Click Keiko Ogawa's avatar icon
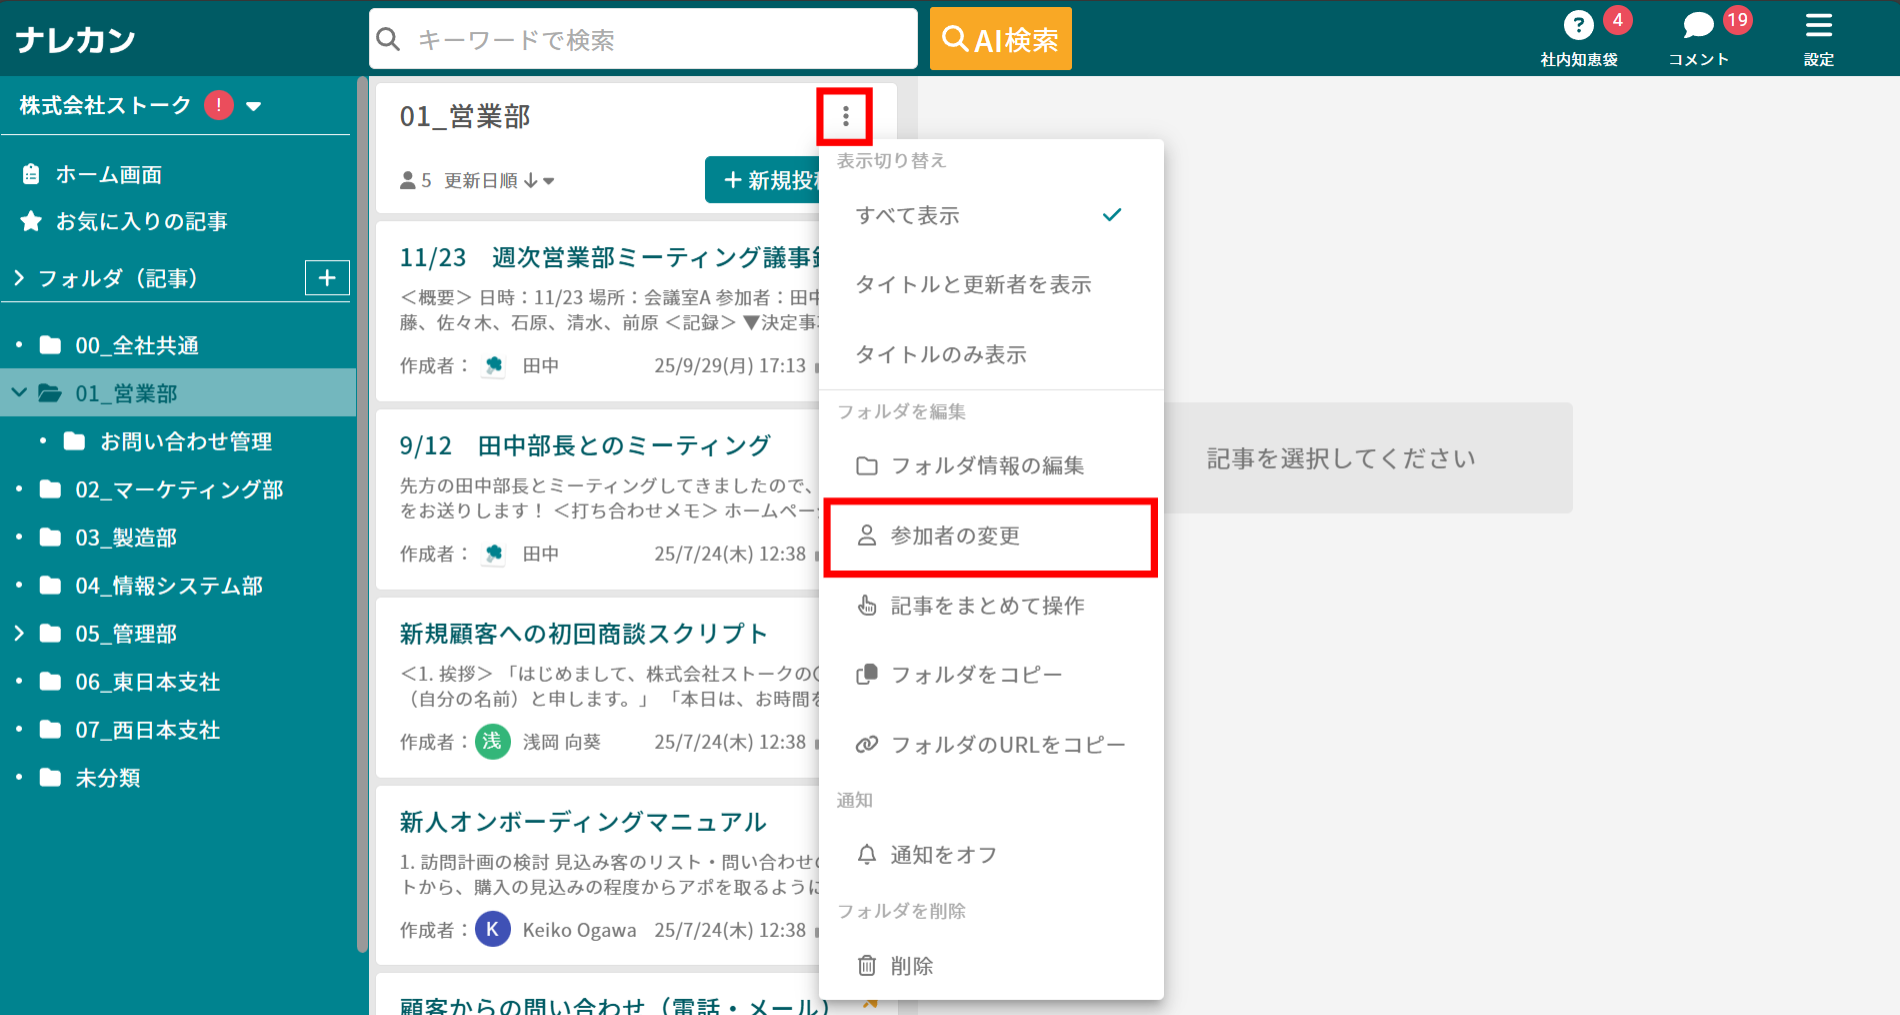 [x=492, y=929]
